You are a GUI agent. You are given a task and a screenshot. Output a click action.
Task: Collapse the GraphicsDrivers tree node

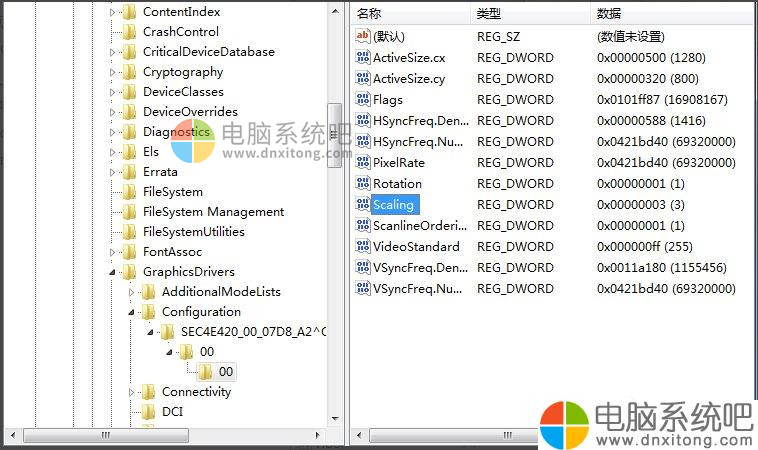tap(112, 272)
